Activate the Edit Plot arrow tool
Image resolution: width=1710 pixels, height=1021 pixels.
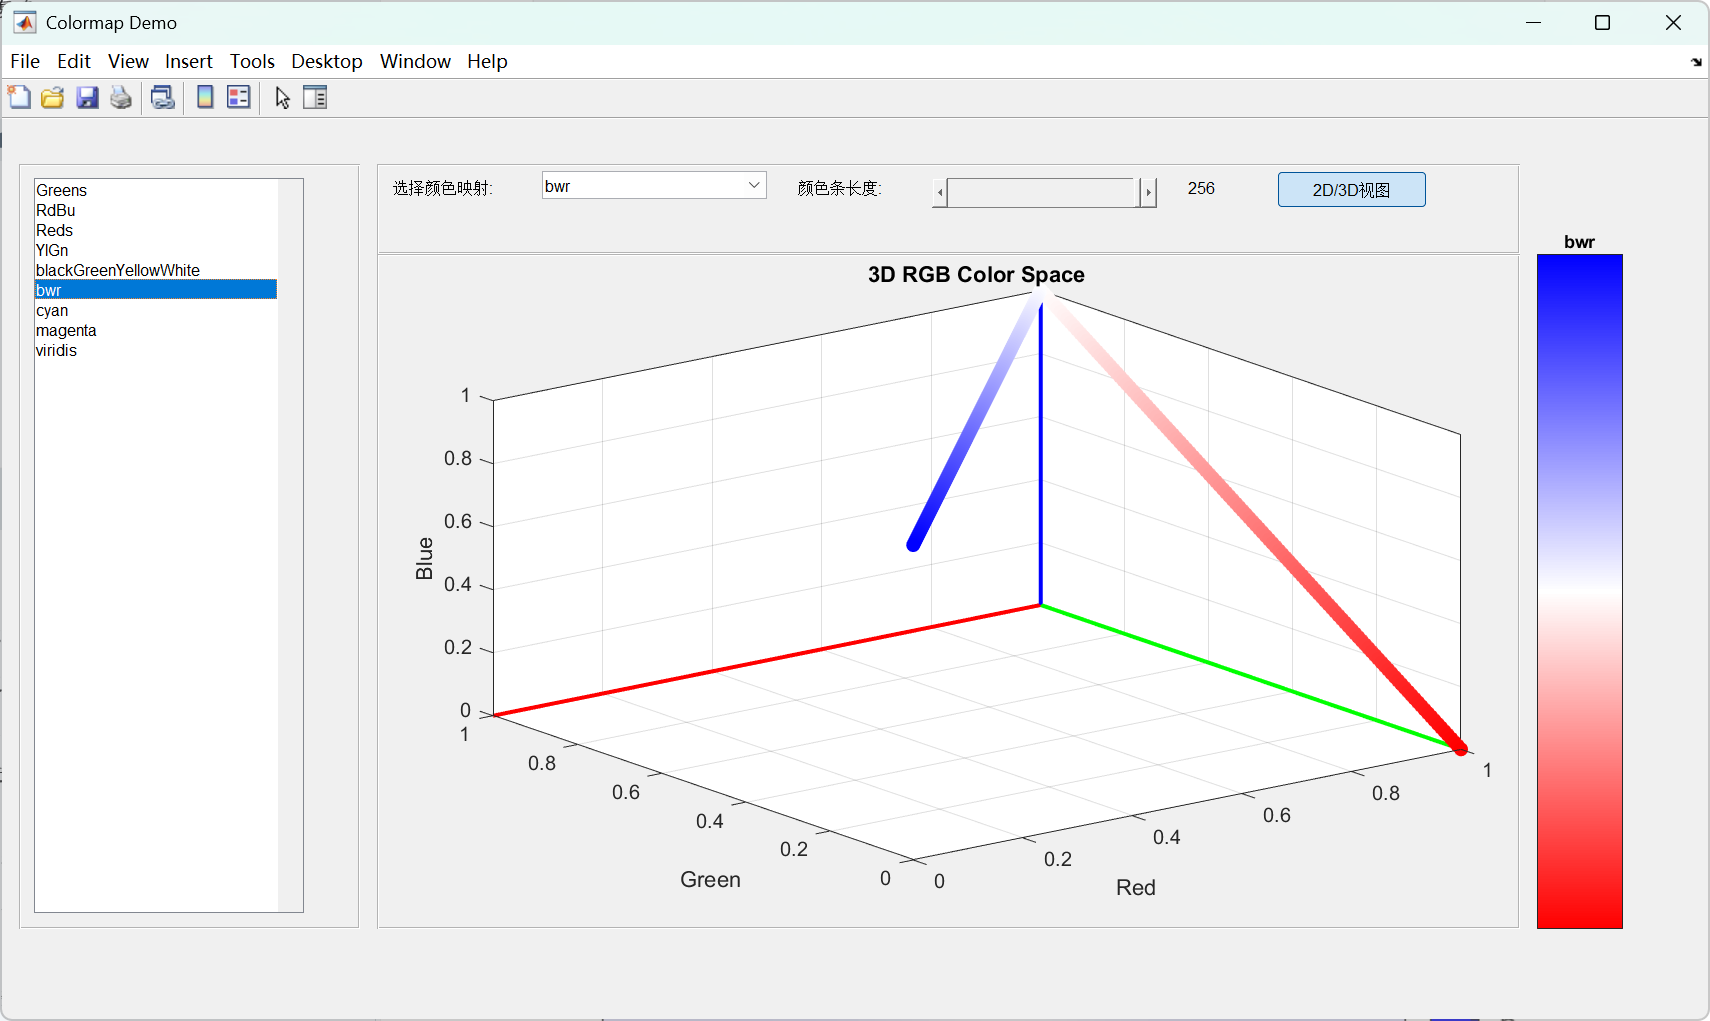(283, 97)
